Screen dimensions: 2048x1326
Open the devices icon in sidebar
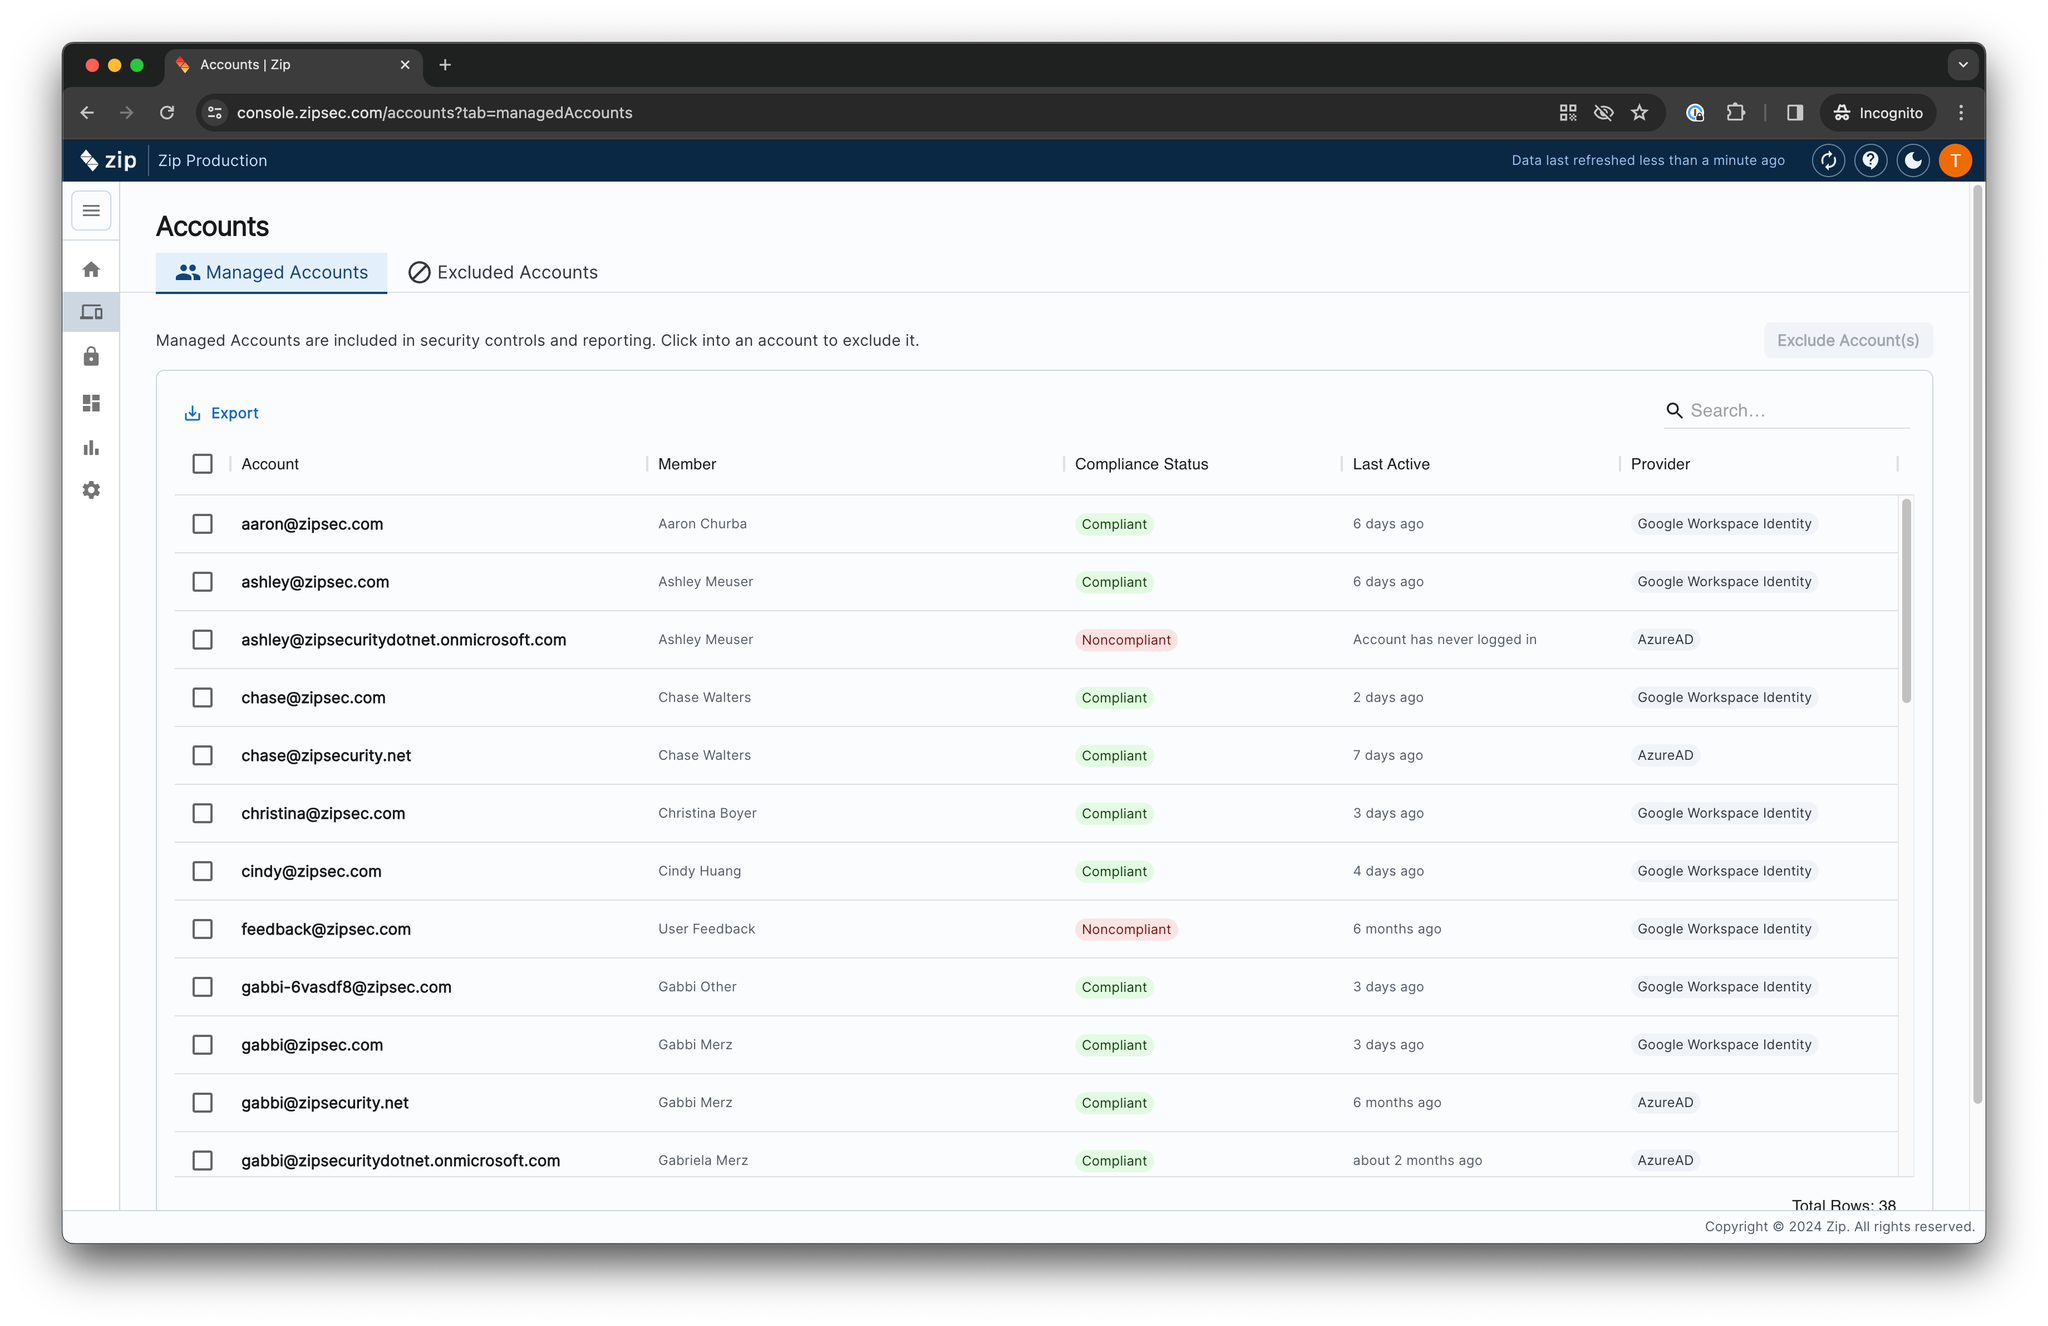pos(91,312)
